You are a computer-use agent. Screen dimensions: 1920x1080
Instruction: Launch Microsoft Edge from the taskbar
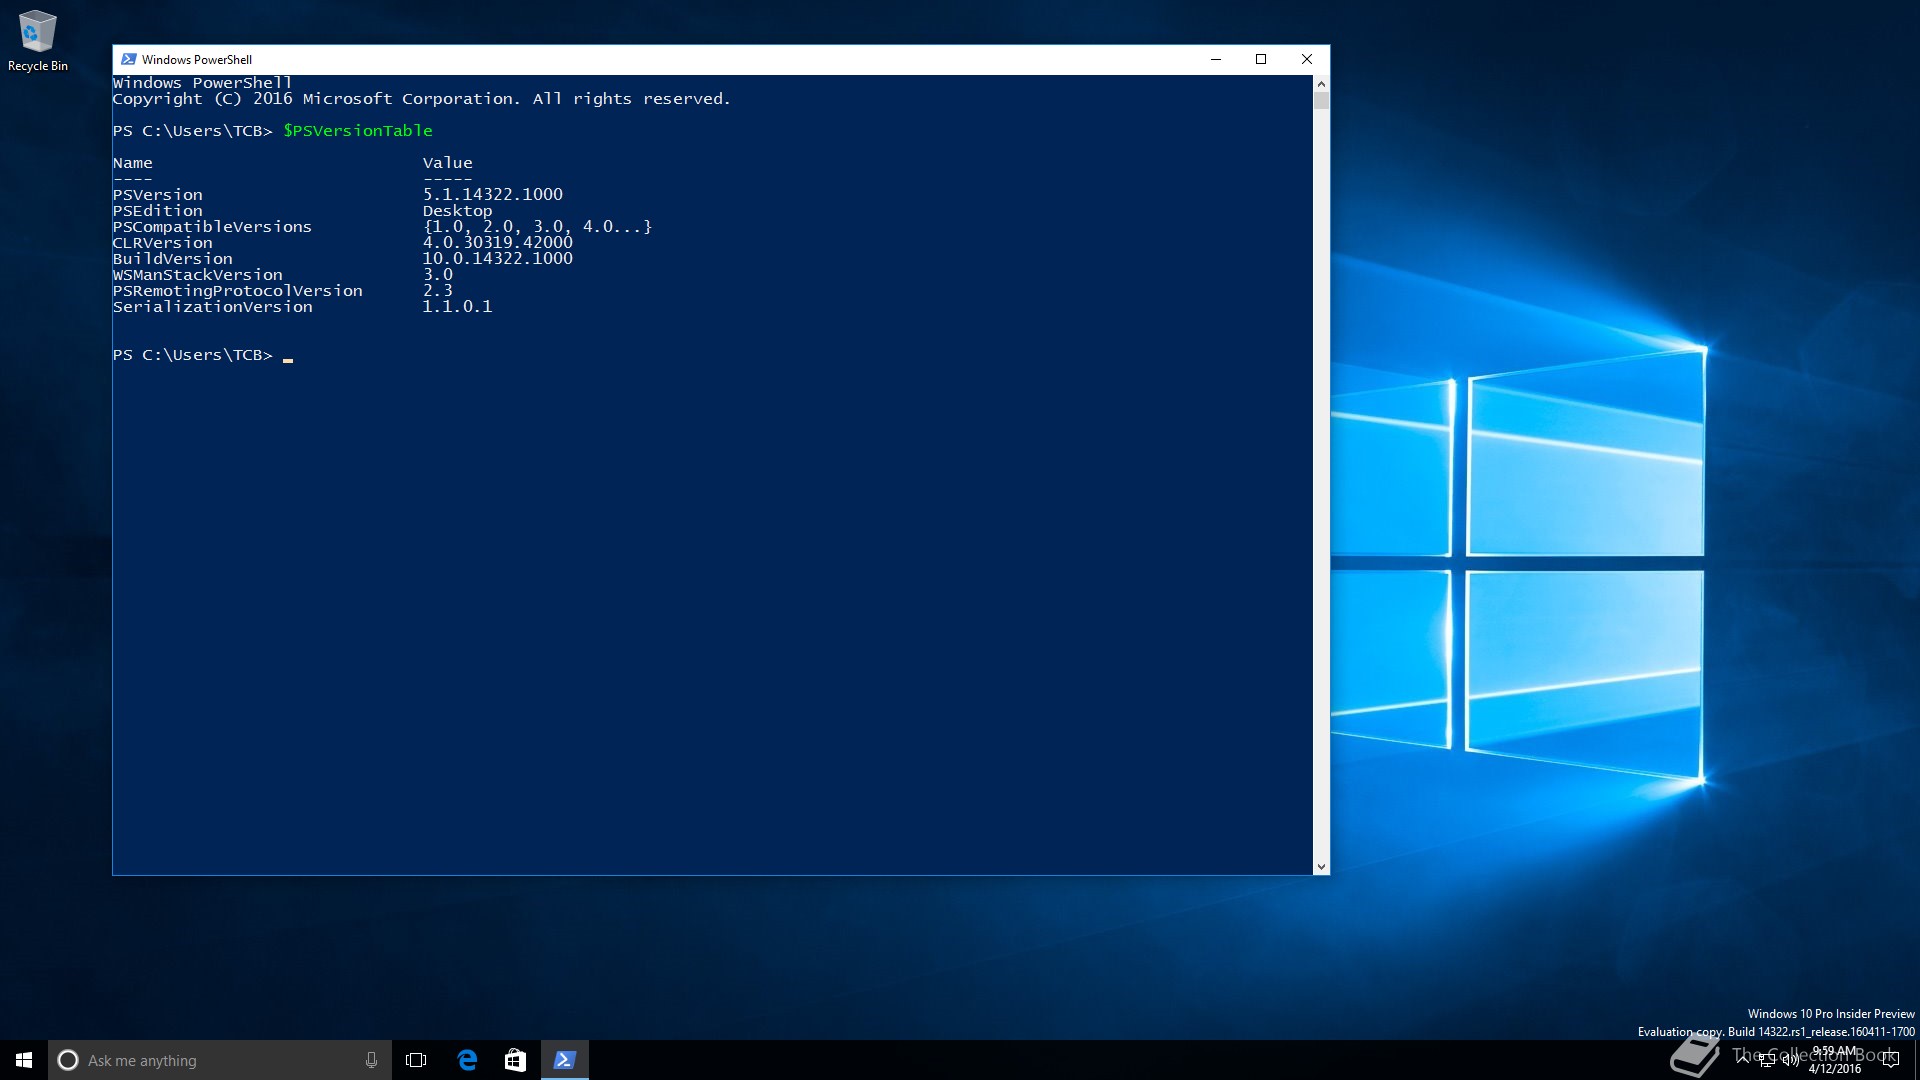[x=467, y=1060]
